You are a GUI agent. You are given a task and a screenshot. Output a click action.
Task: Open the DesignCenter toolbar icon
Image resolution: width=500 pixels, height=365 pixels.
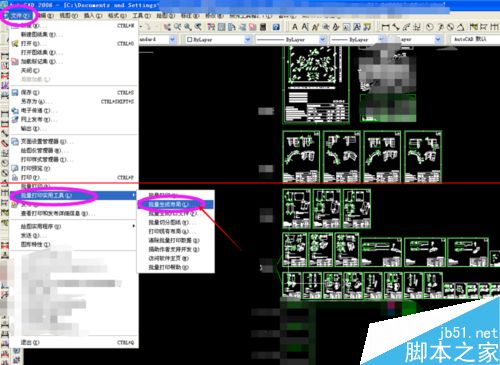click(x=221, y=27)
